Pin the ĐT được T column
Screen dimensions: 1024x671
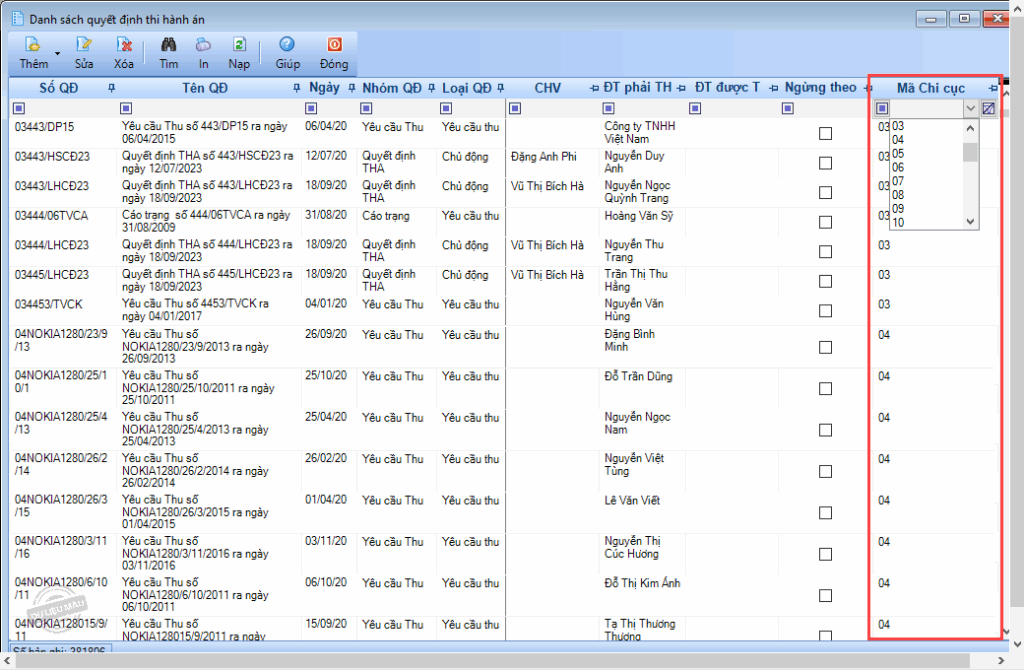pyautogui.click(x=774, y=88)
